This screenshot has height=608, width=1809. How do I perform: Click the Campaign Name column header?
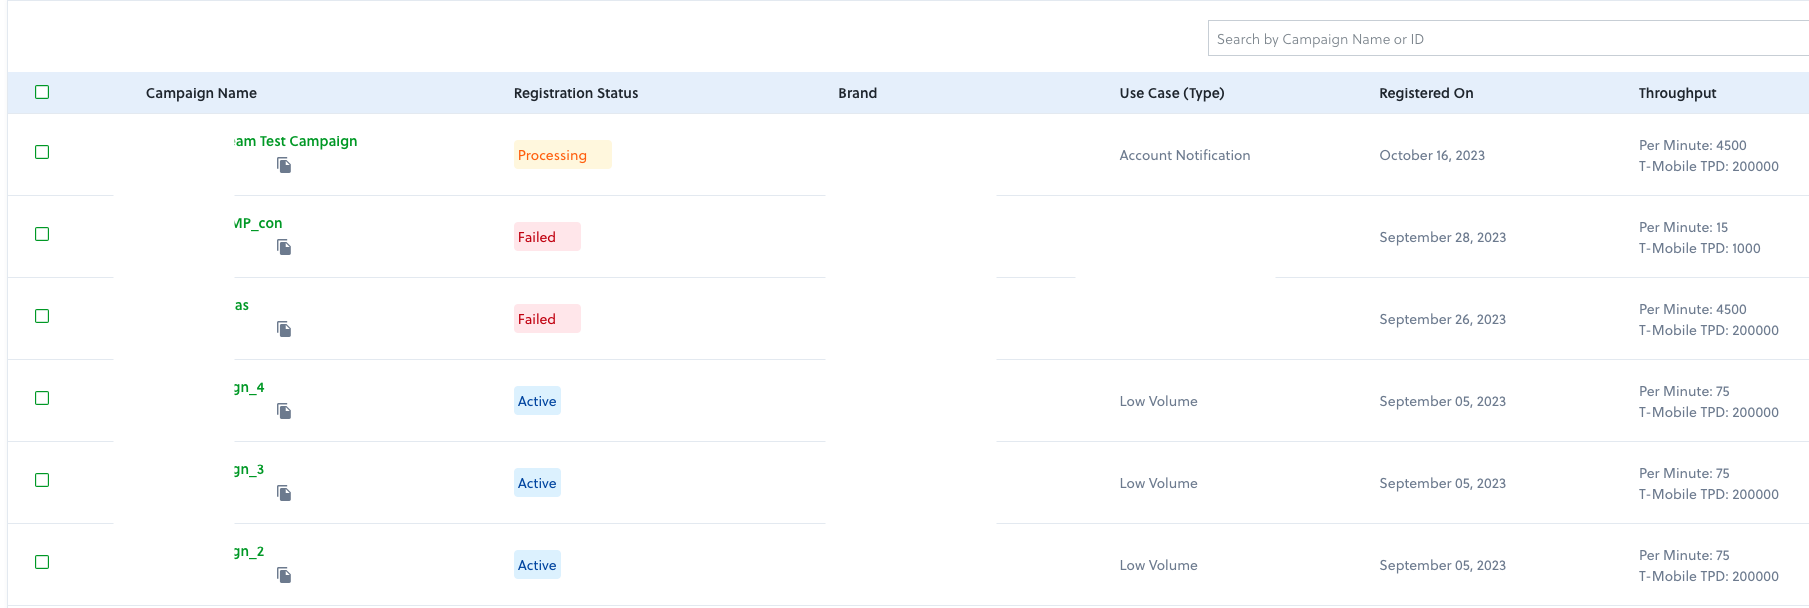coord(201,93)
